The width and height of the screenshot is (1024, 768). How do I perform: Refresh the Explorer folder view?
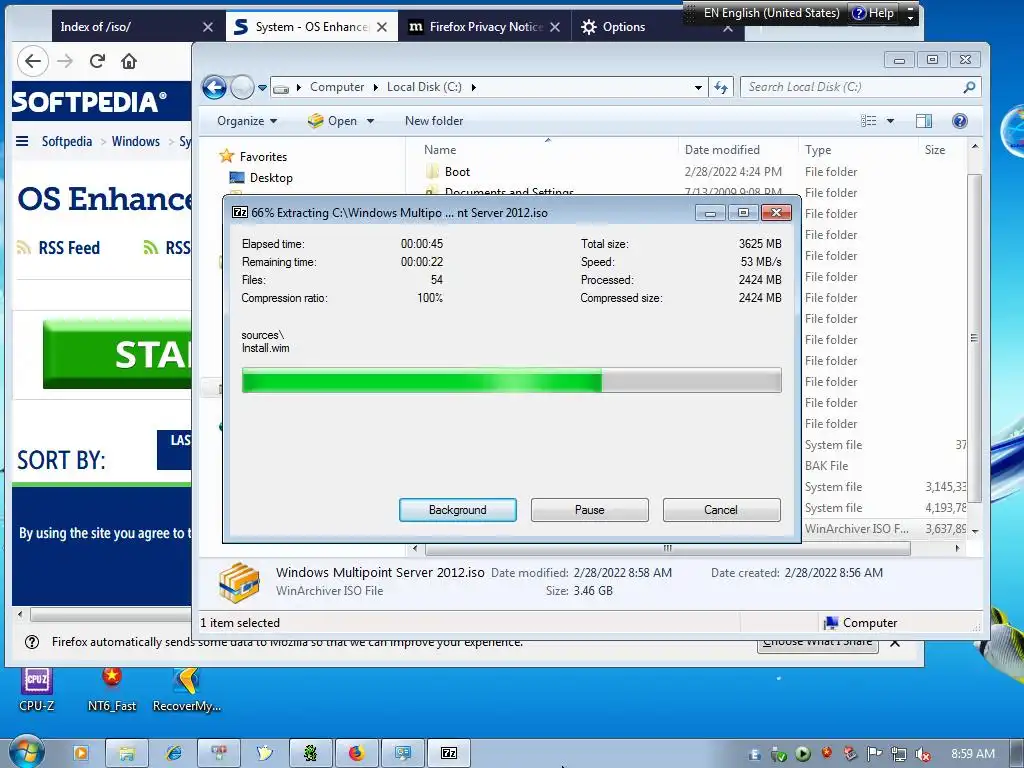[721, 87]
